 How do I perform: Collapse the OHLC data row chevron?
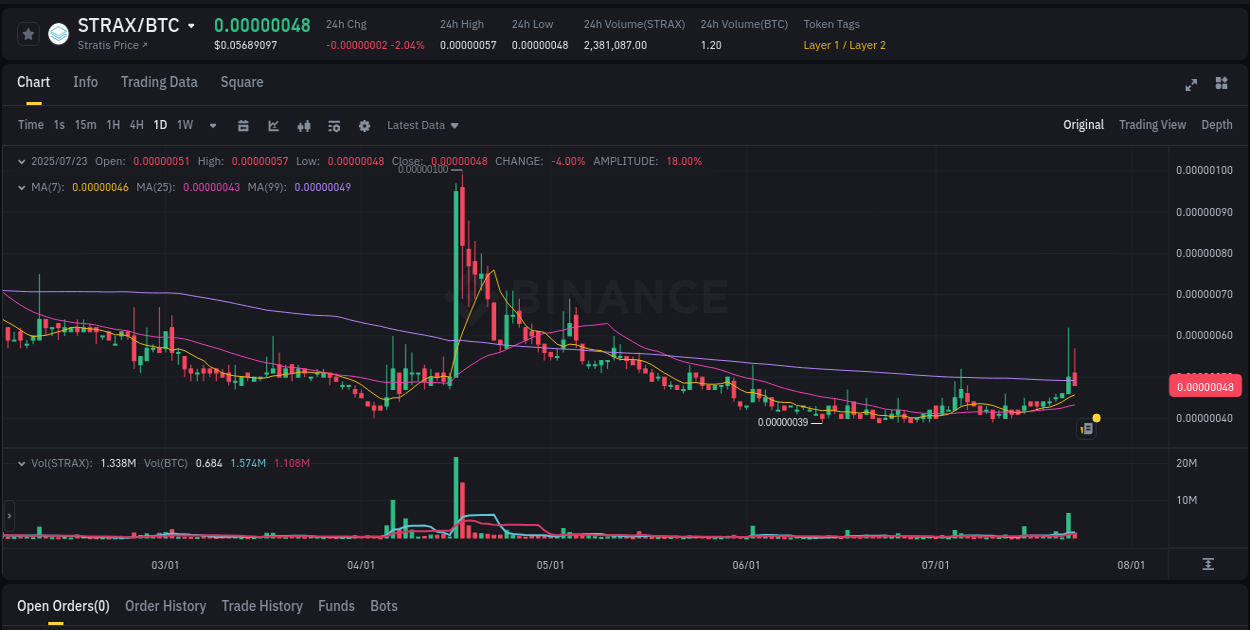point(22,161)
